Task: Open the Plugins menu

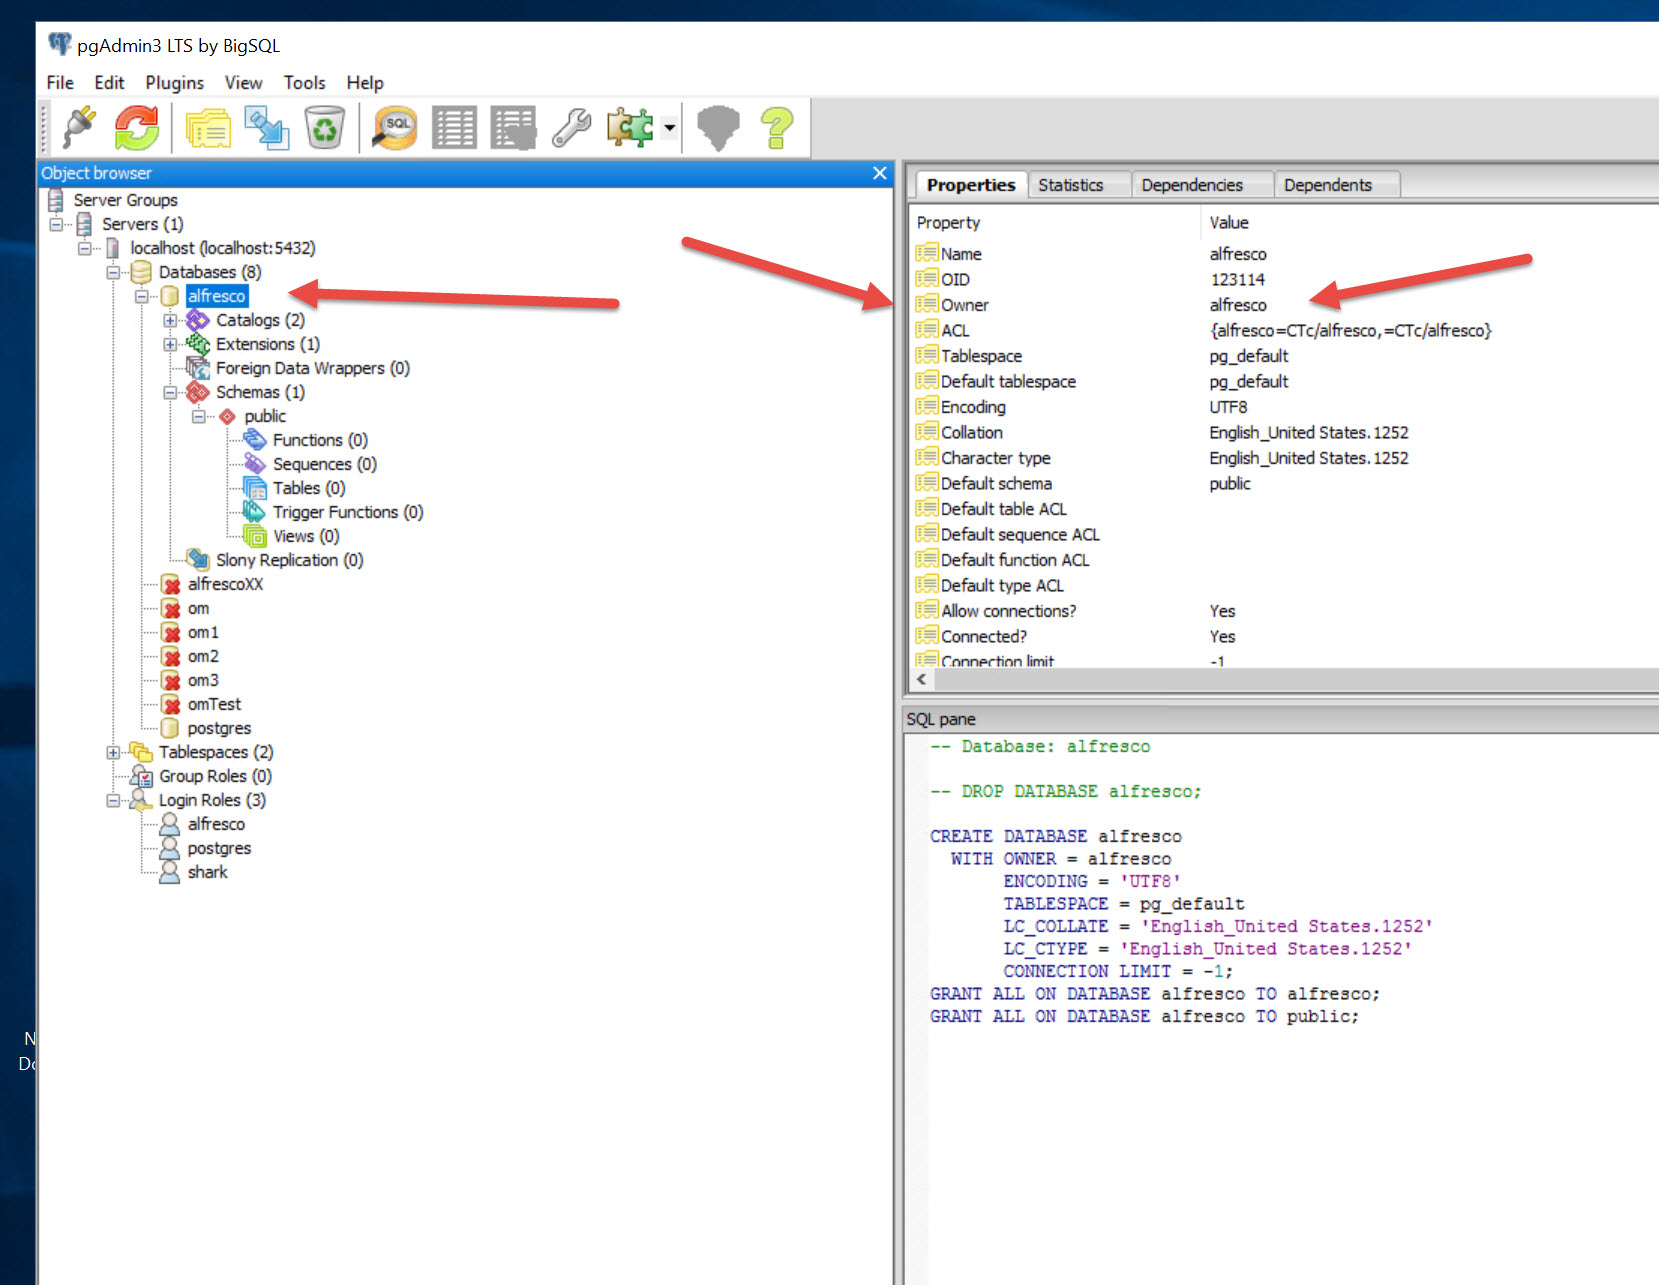Action: point(174,83)
